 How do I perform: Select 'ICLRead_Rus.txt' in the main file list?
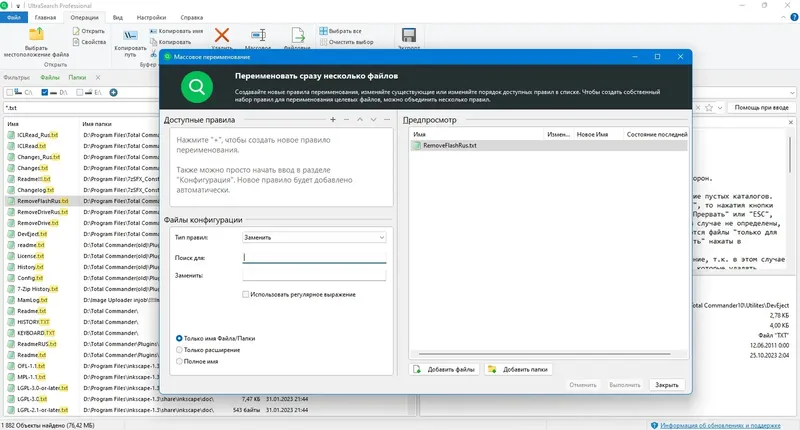tap(37, 135)
